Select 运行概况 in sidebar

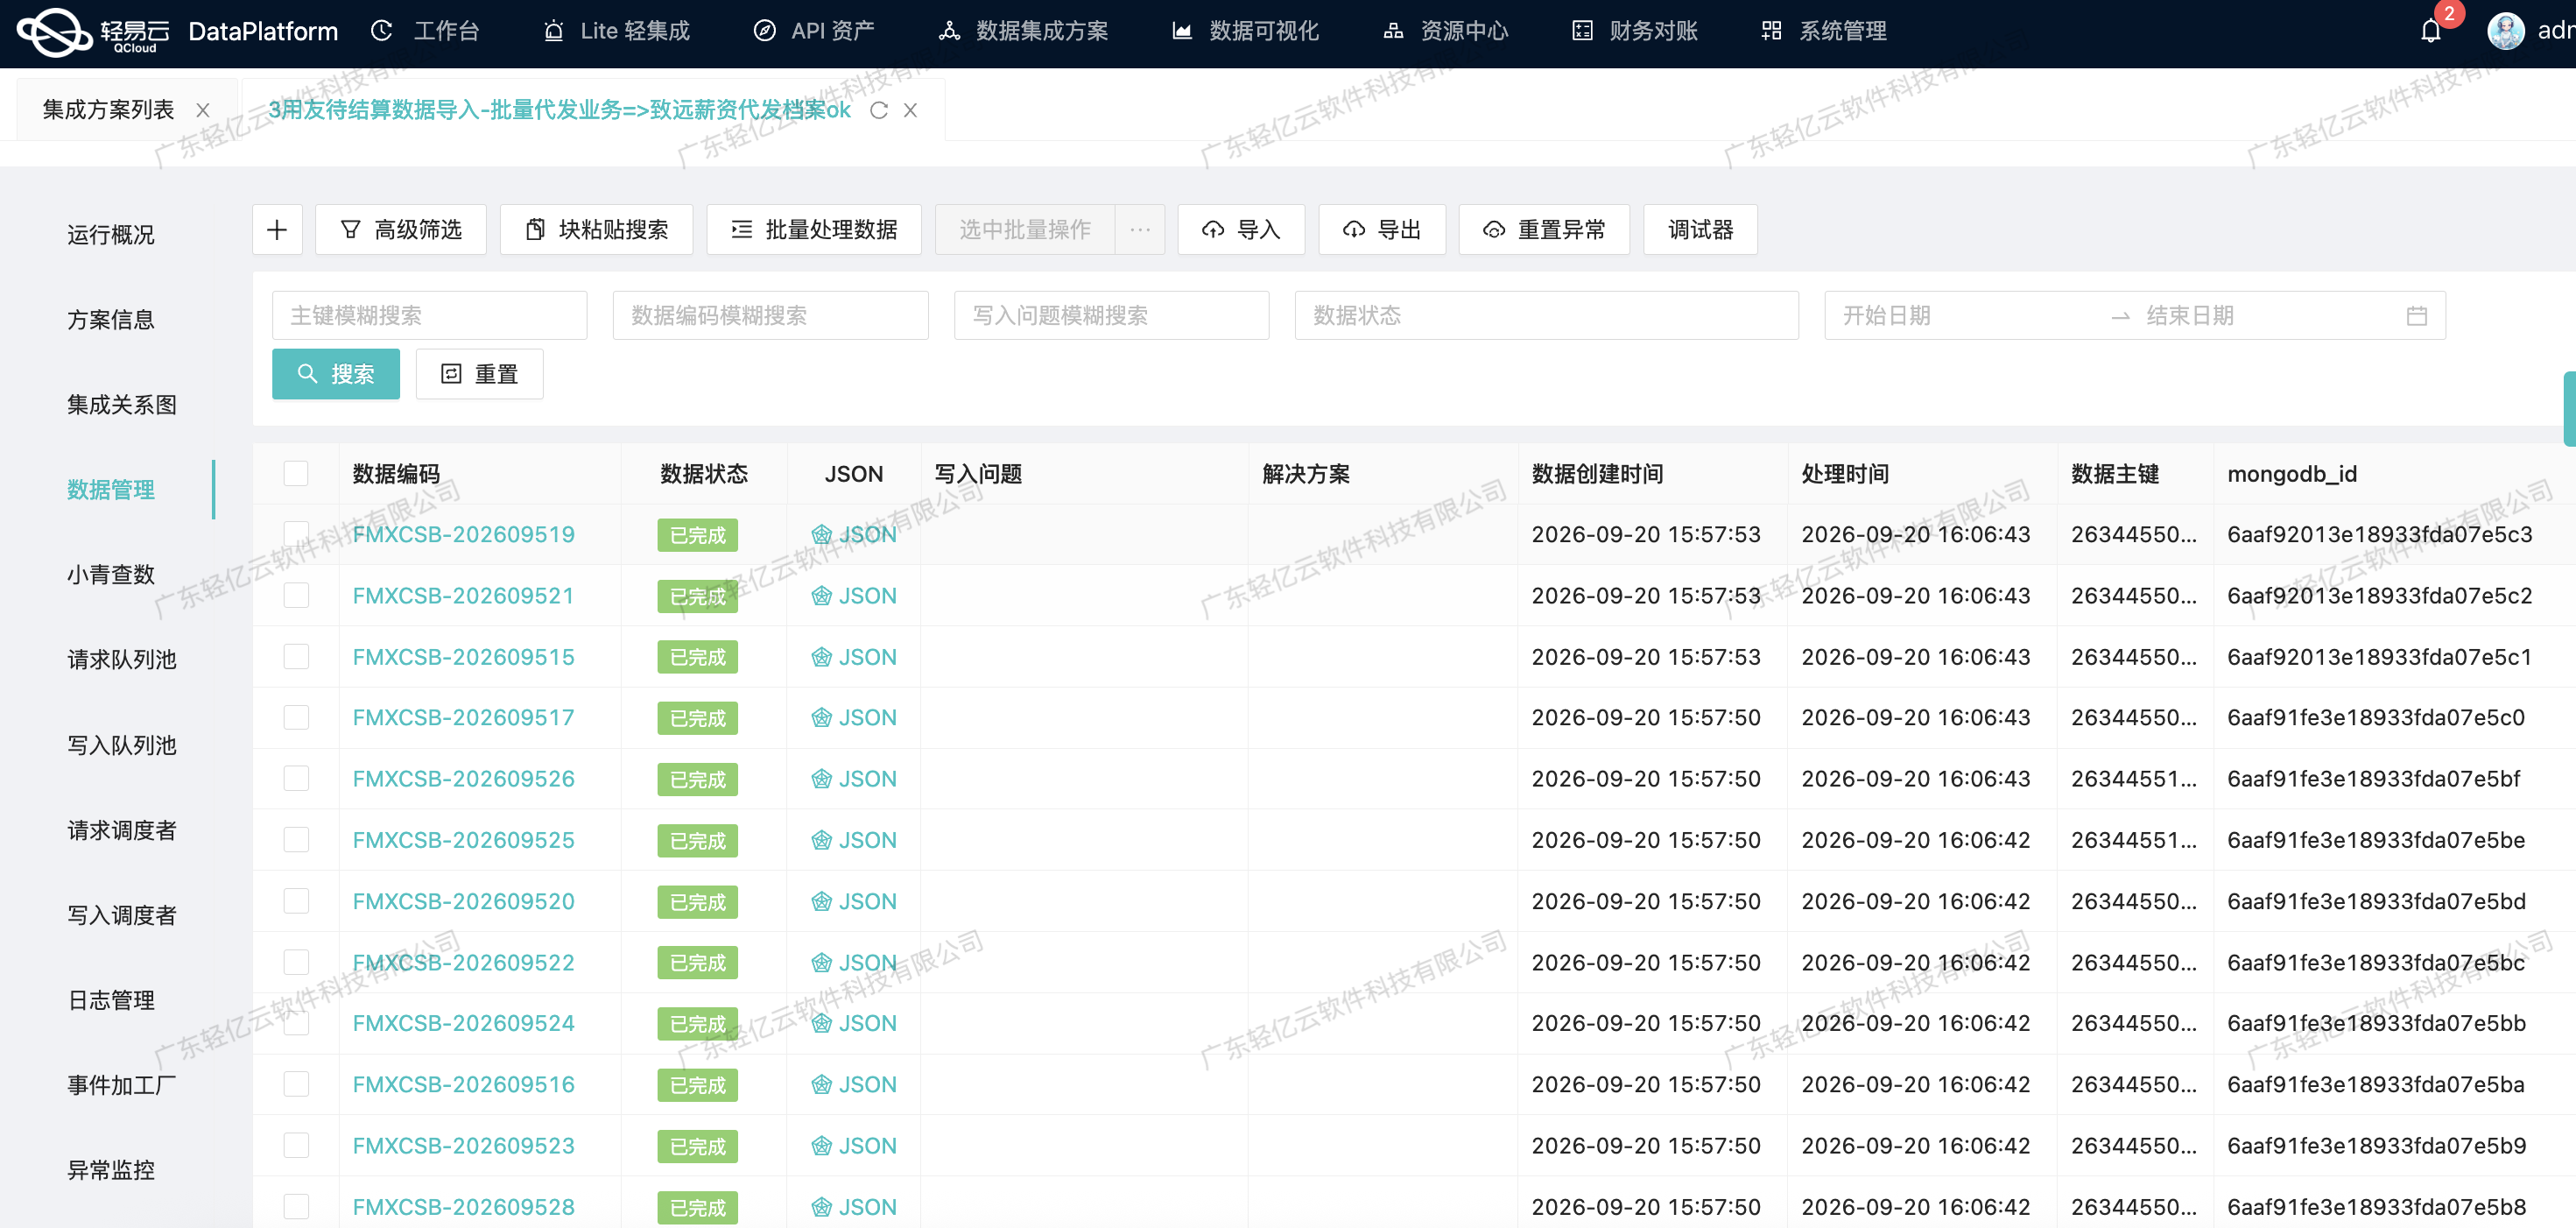[x=111, y=235]
